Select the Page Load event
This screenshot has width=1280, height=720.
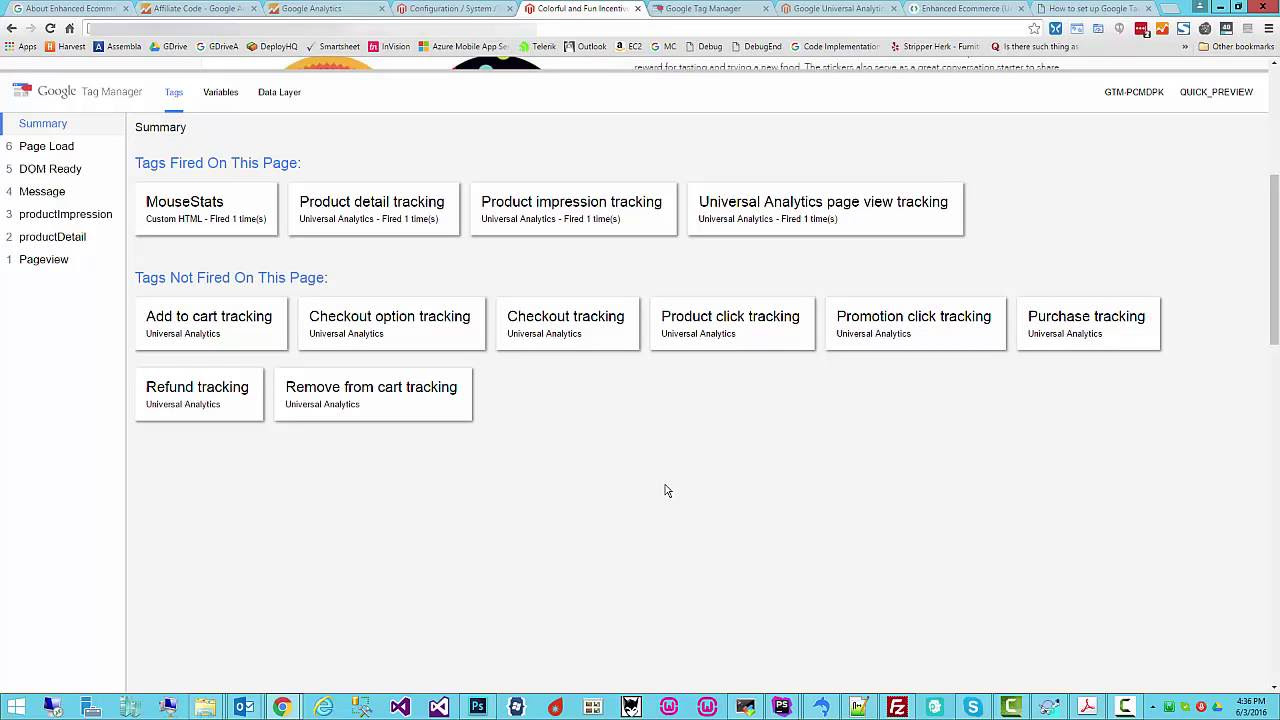46,146
